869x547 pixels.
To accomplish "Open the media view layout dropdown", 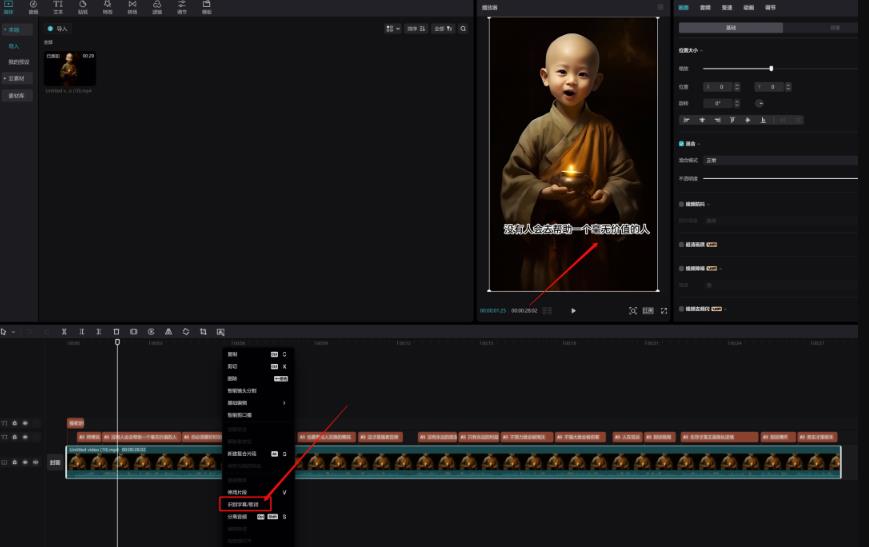I will pos(392,29).
